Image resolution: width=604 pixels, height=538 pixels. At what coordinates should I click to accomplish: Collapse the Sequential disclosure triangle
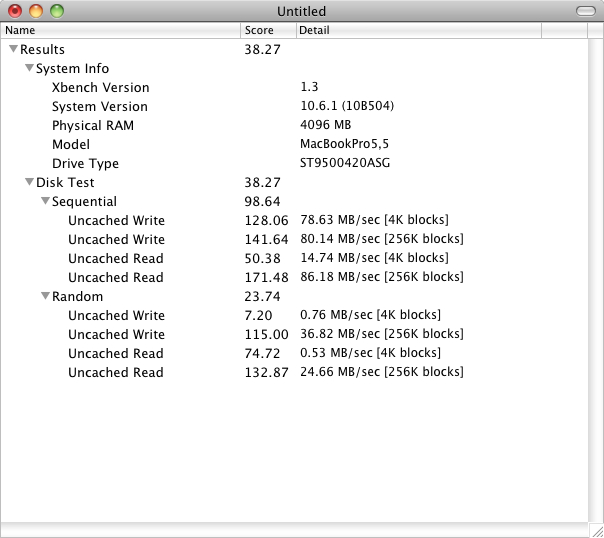pyautogui.click(x=45, y=201)
